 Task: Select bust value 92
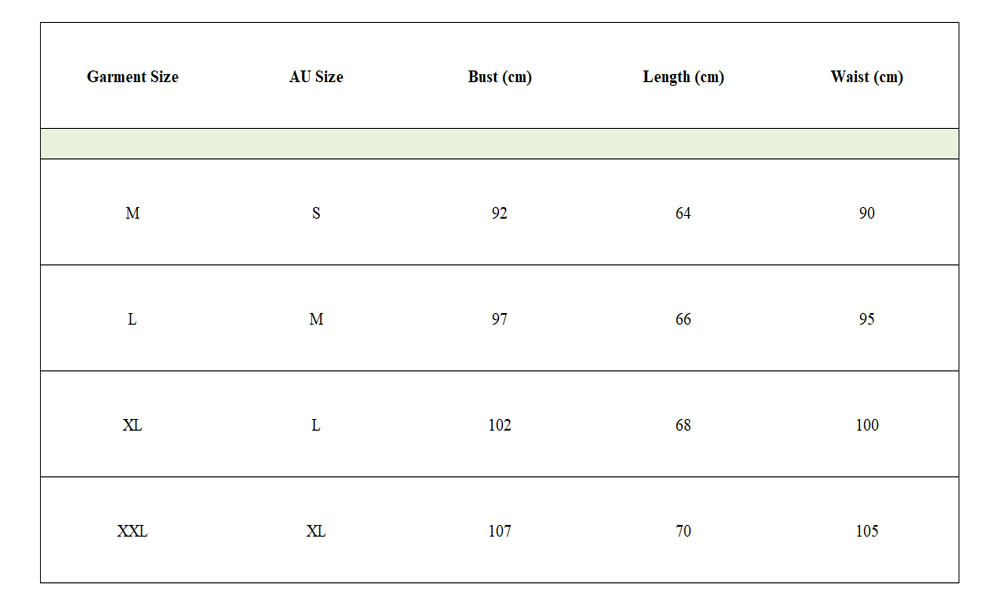pos(499,213)
